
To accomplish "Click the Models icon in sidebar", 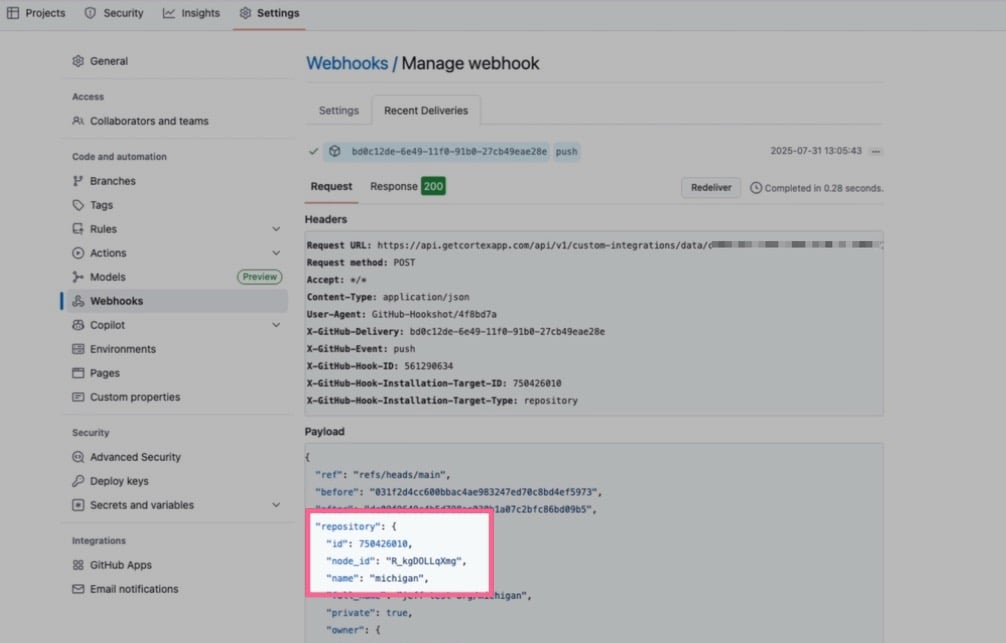I will tap(78, 277).
